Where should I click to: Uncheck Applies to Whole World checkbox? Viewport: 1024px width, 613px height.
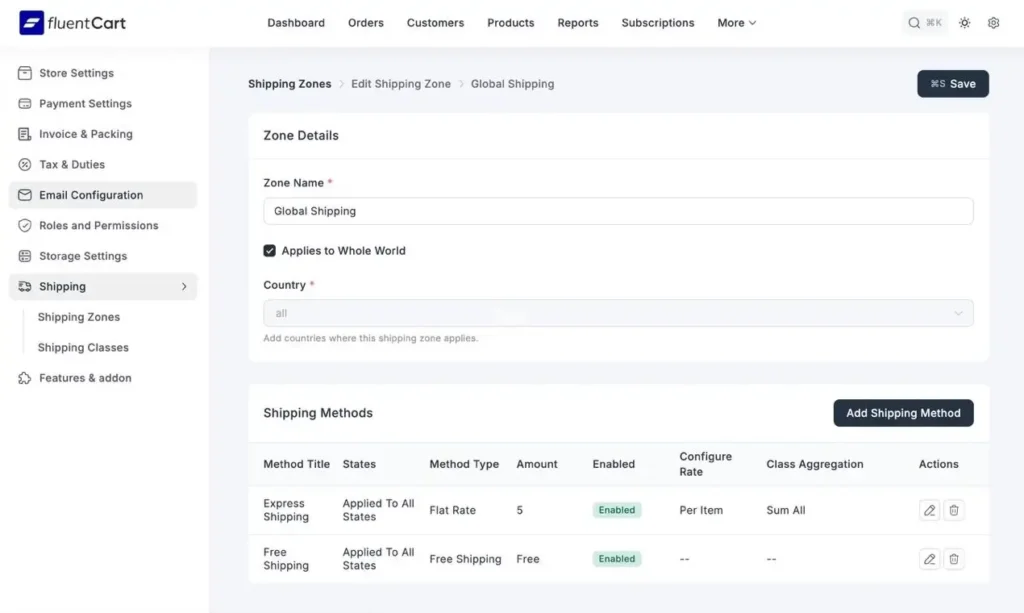(x=270, y=251)
